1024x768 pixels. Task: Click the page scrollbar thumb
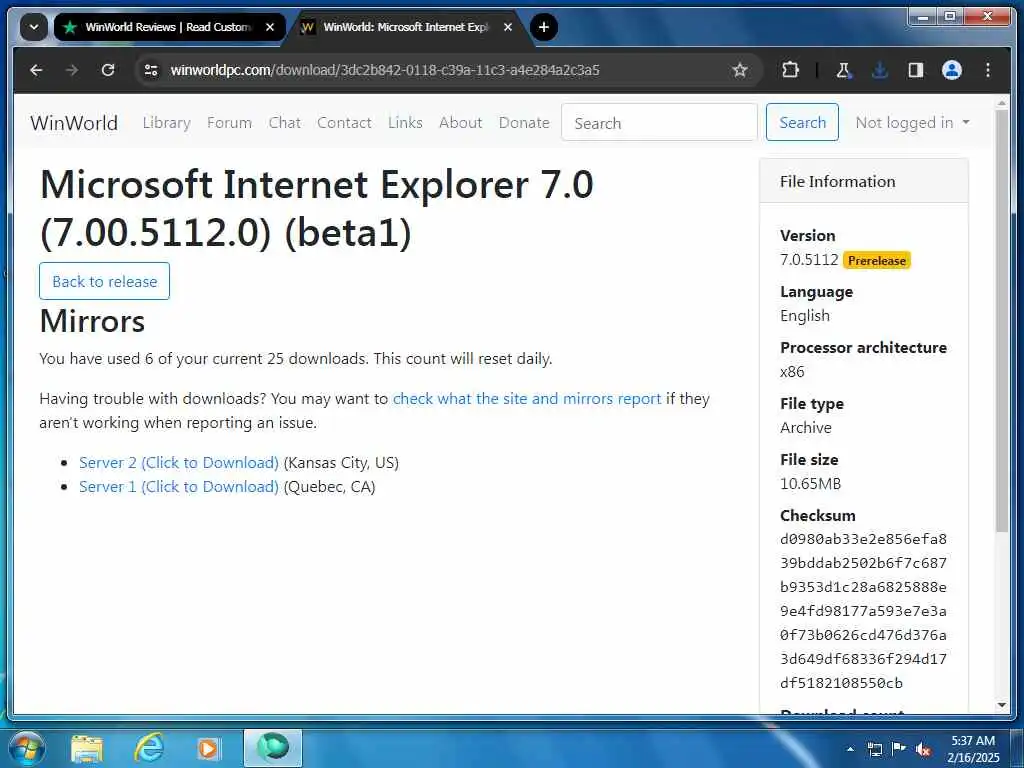(1002, 320)
